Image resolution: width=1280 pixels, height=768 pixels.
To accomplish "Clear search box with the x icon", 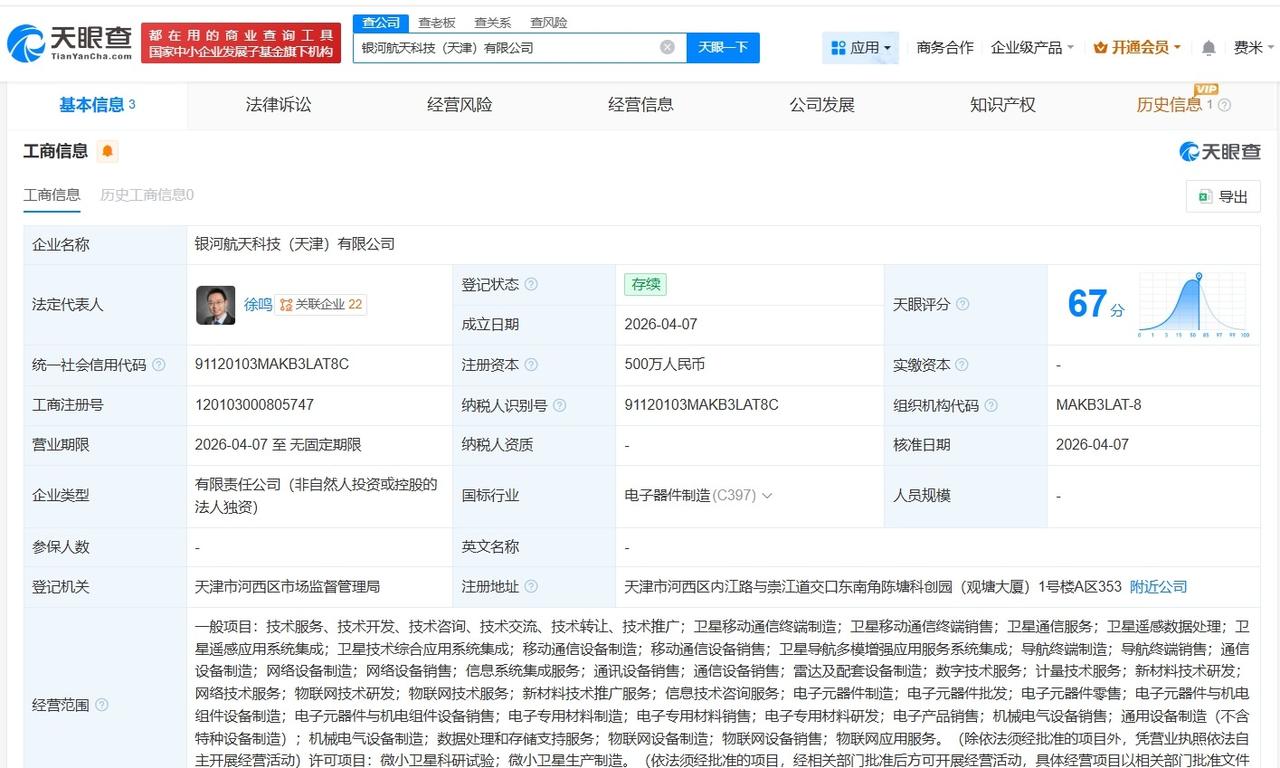I will 667,47.
